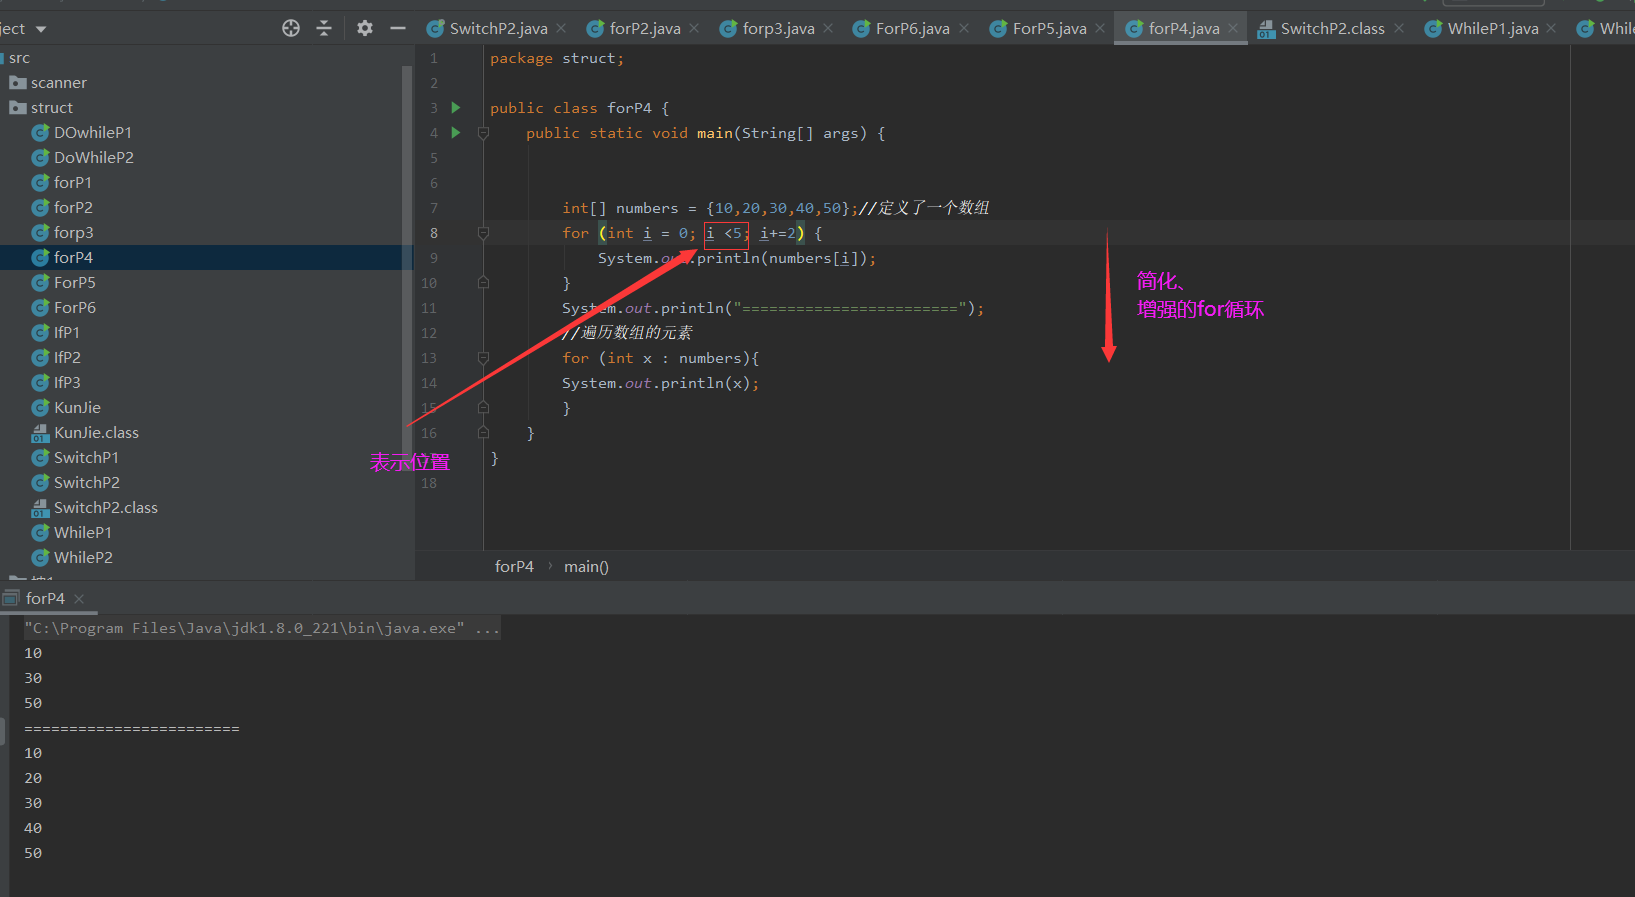Close the ForP6.java tab
This screenshot has width=1635, height=897.
click(964, 28)
